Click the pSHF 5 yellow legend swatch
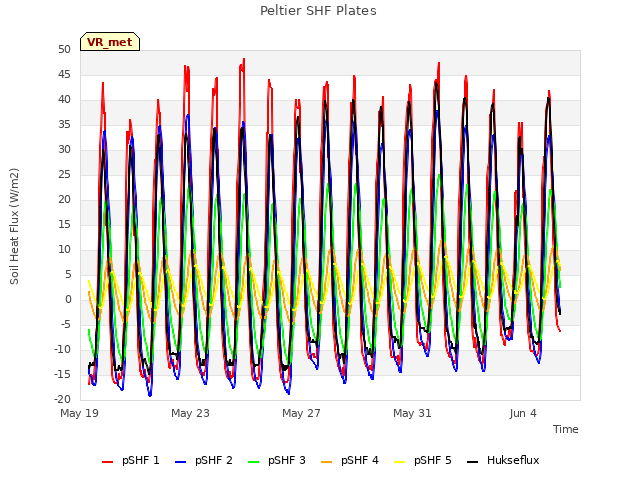 (x=400, y=462)
